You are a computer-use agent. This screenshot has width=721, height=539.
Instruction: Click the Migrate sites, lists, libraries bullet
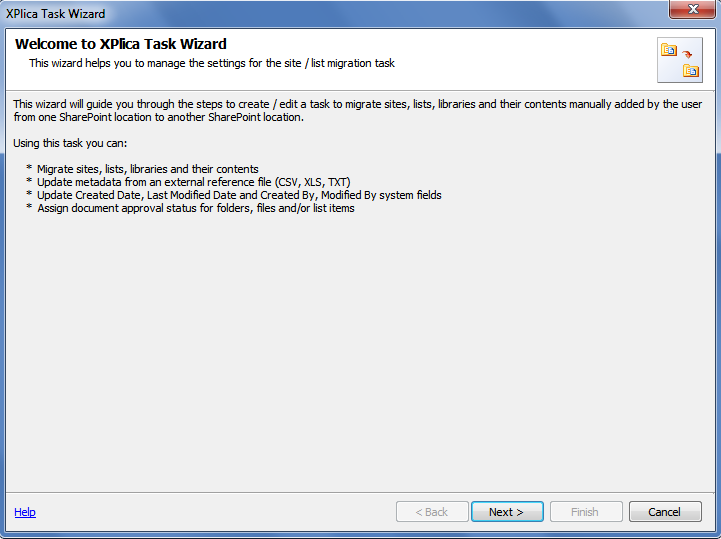coord(148,169)
